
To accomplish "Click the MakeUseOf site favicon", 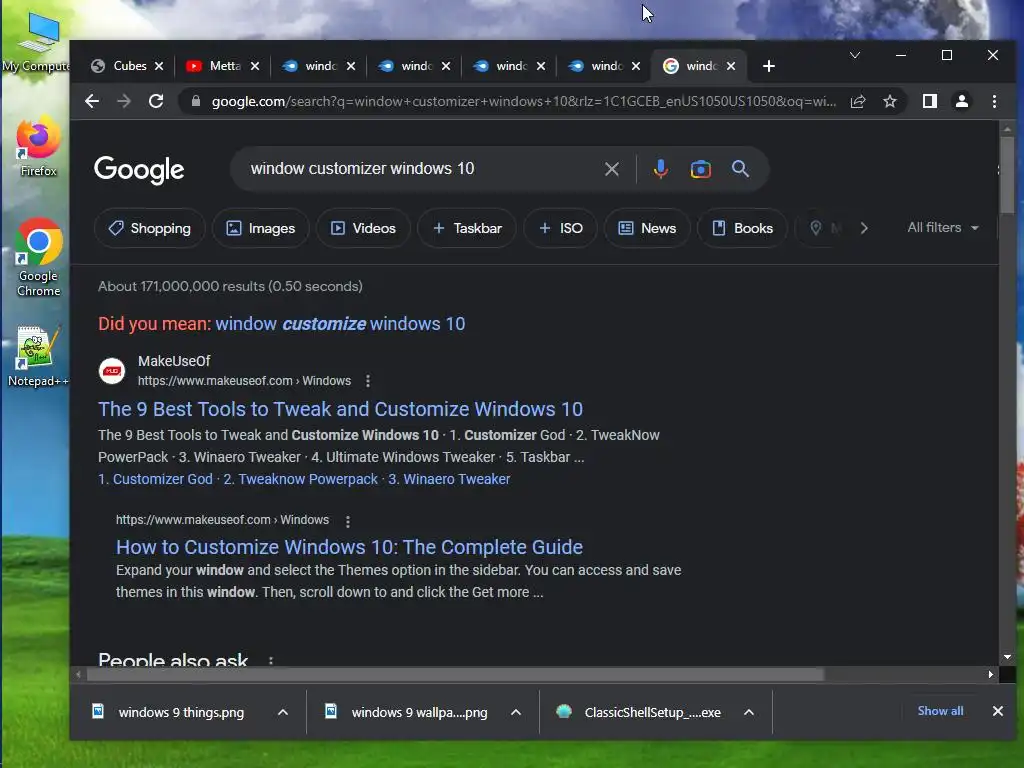I will tap(112, 371).
